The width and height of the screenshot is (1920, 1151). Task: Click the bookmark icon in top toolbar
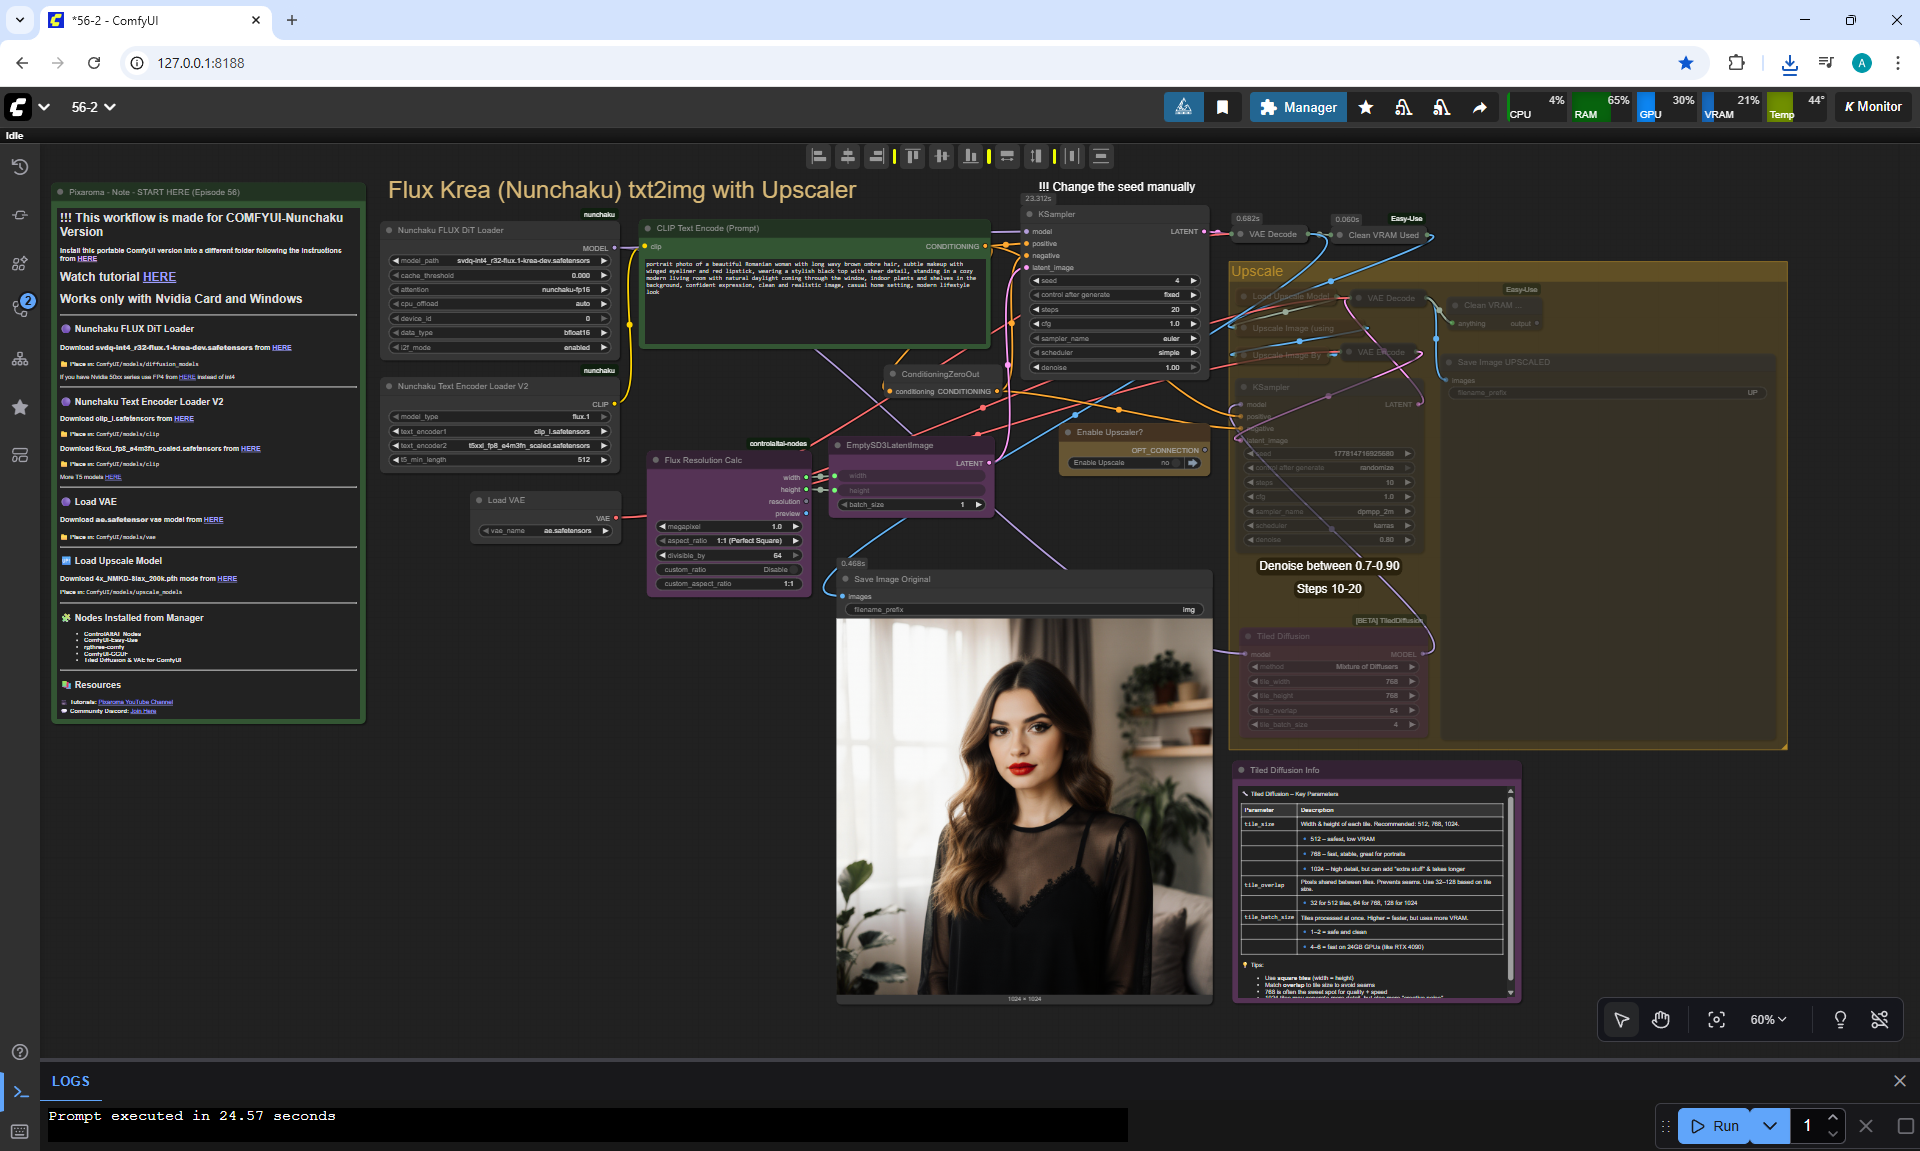[1222, 107]
